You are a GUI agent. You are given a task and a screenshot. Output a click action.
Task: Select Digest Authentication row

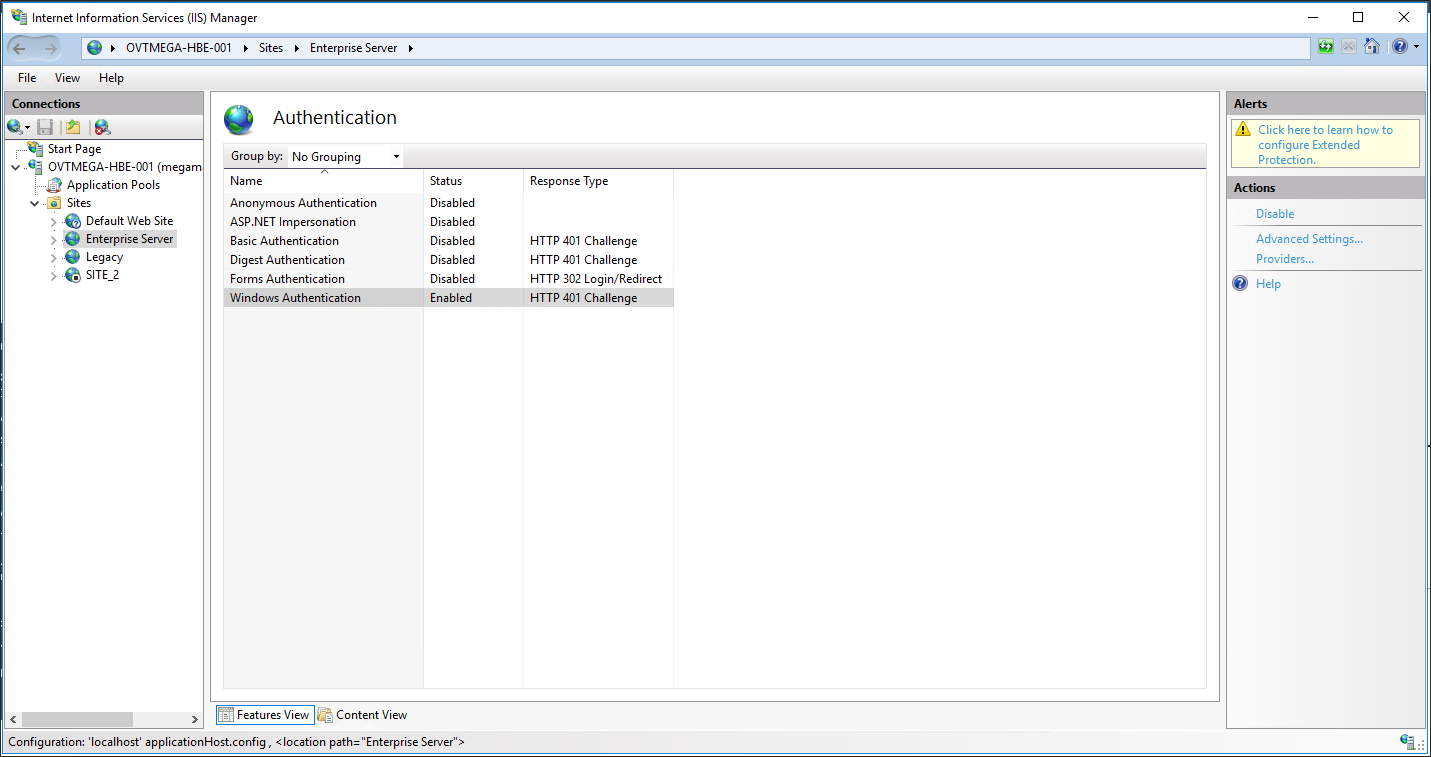coord(448,260)
